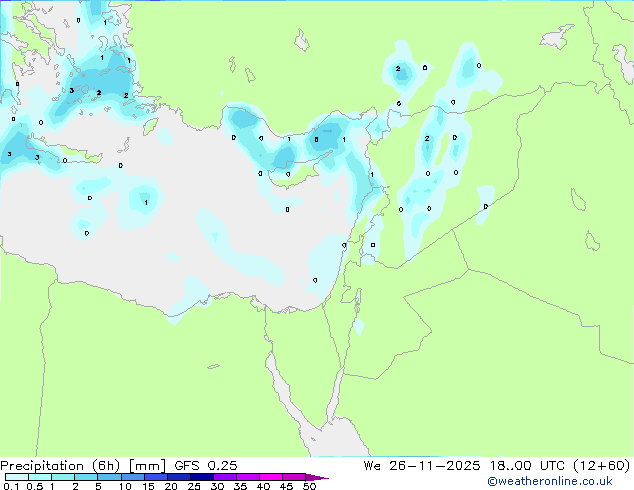Click the 'We 26-11-2025' date text

tap(422, 466)
